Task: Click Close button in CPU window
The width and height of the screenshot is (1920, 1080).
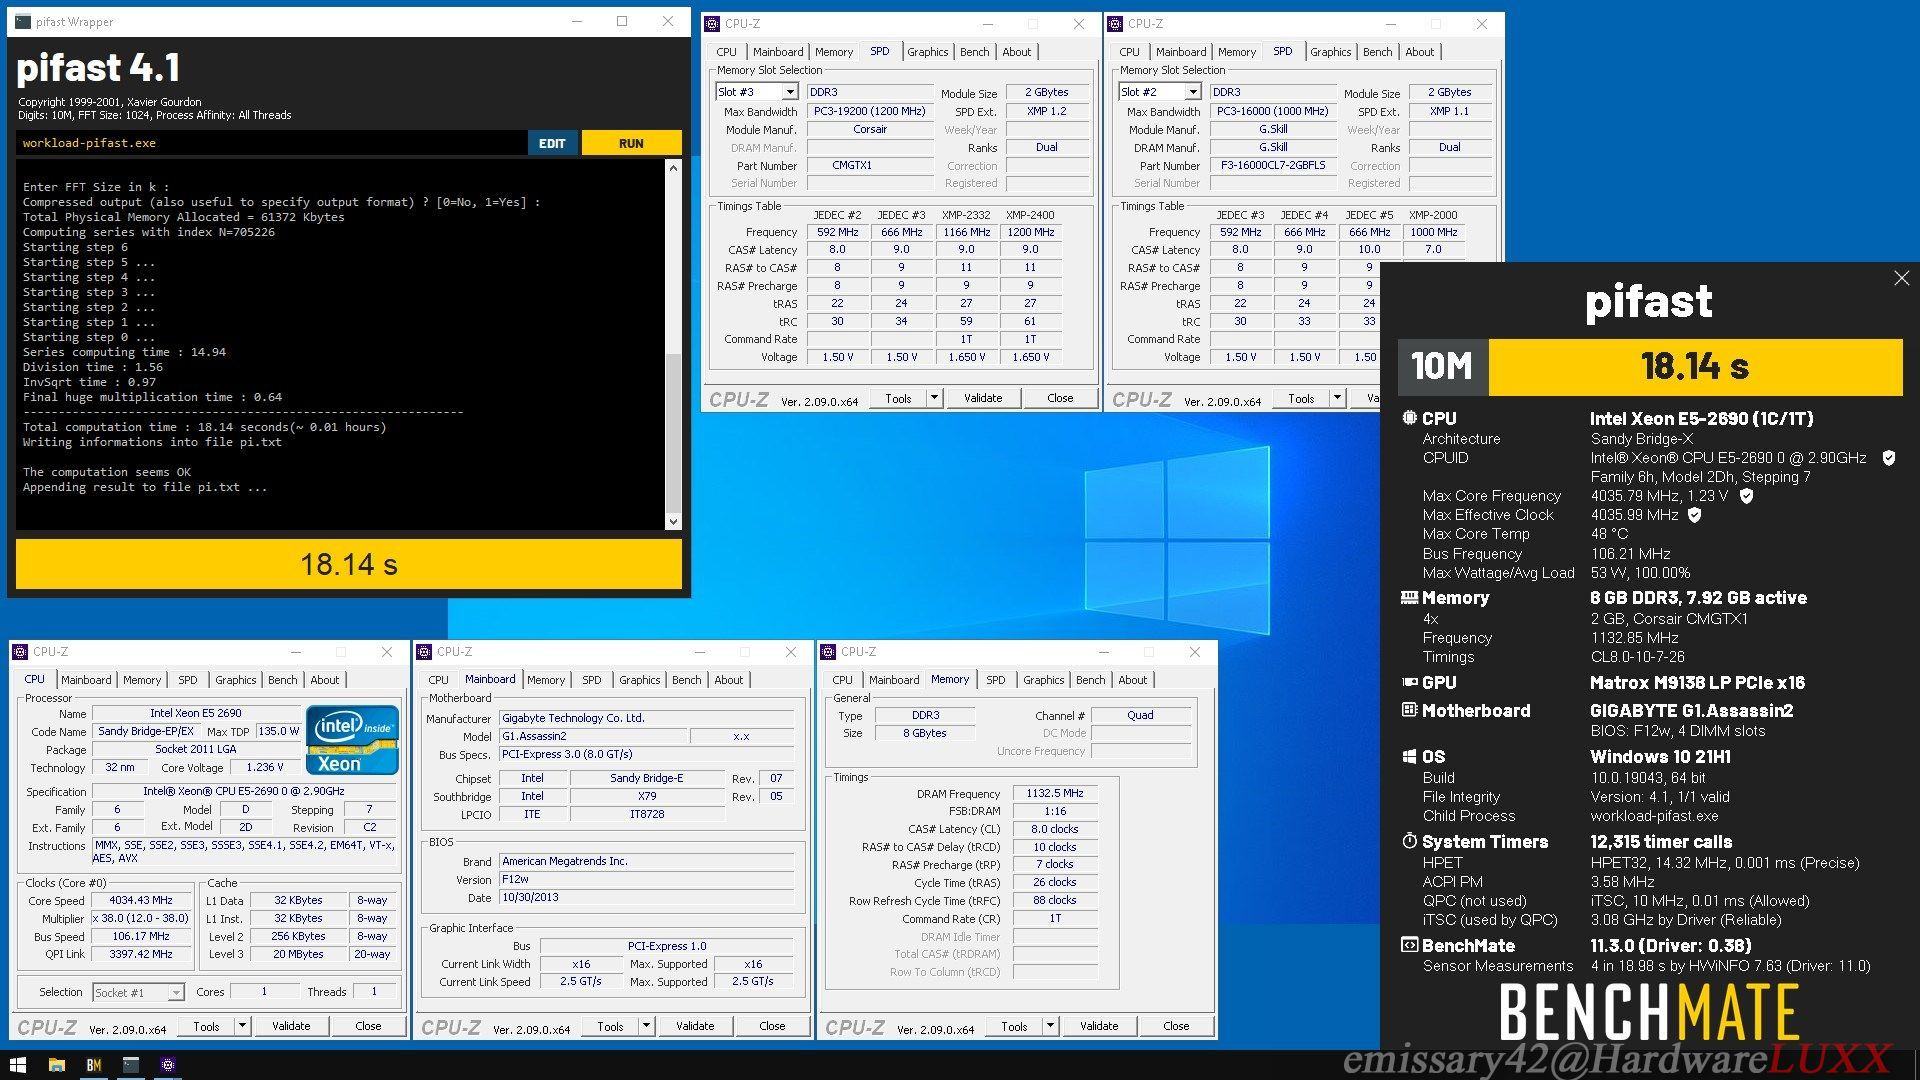Action: [x=368, y=1026]
